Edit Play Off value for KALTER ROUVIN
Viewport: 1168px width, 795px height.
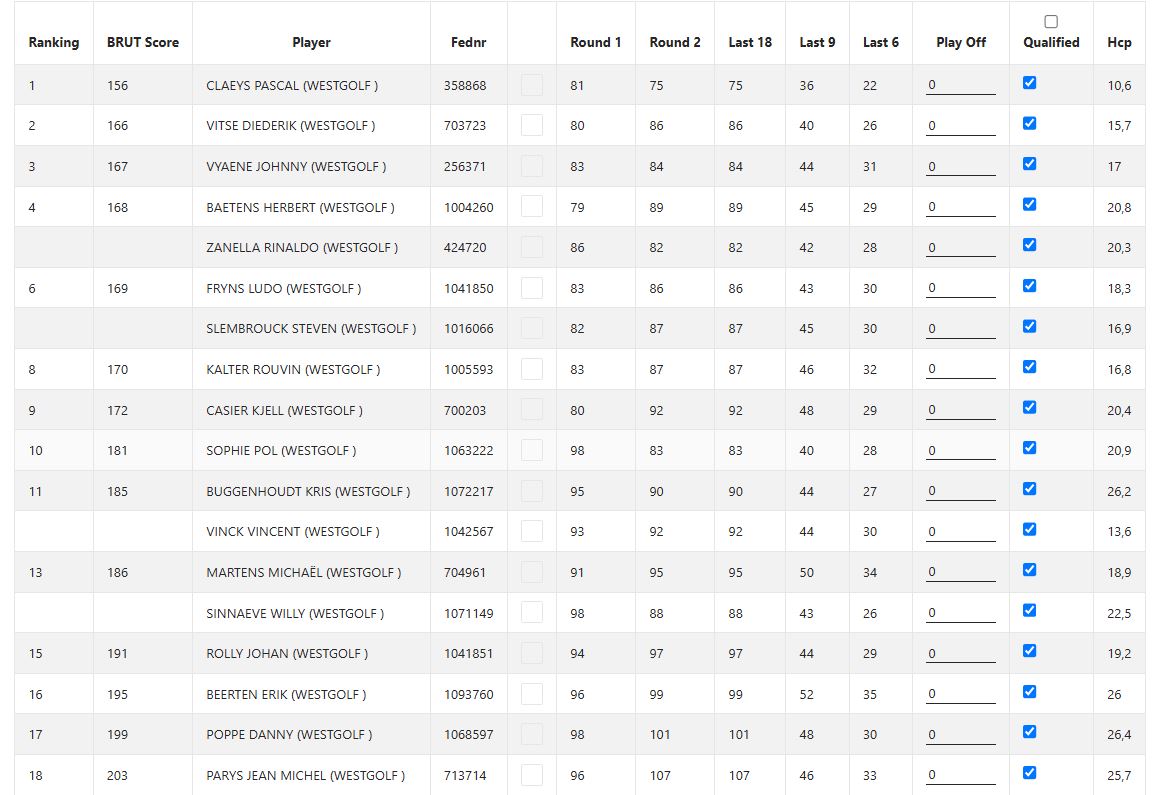tap(960, 370)
